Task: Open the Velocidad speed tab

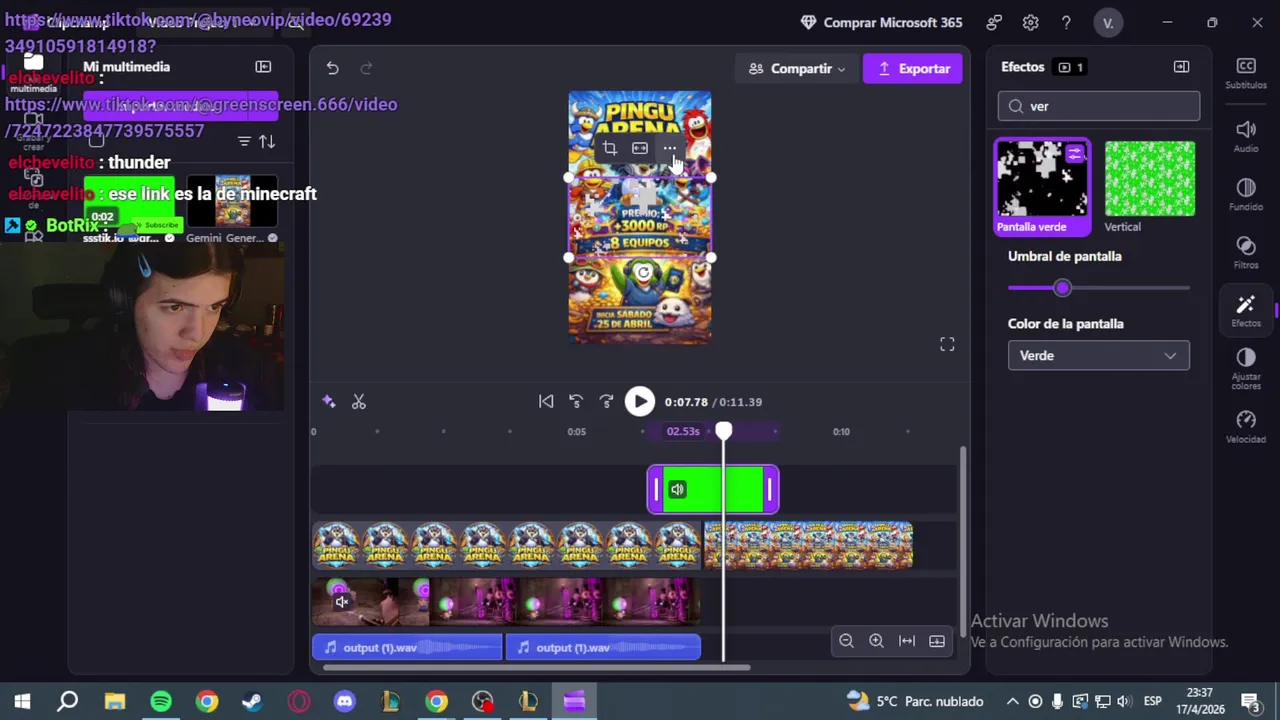Action: coord(1246,427)
